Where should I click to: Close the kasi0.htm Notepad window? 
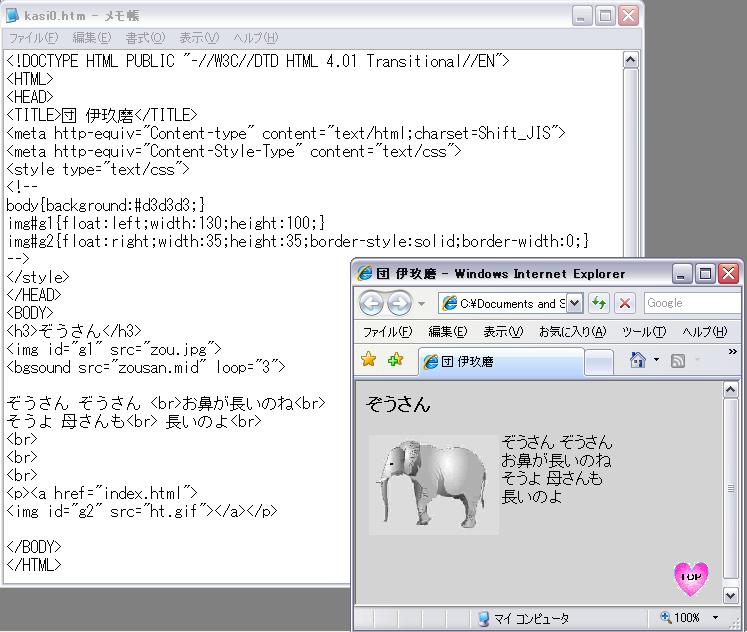click(628, 16)
